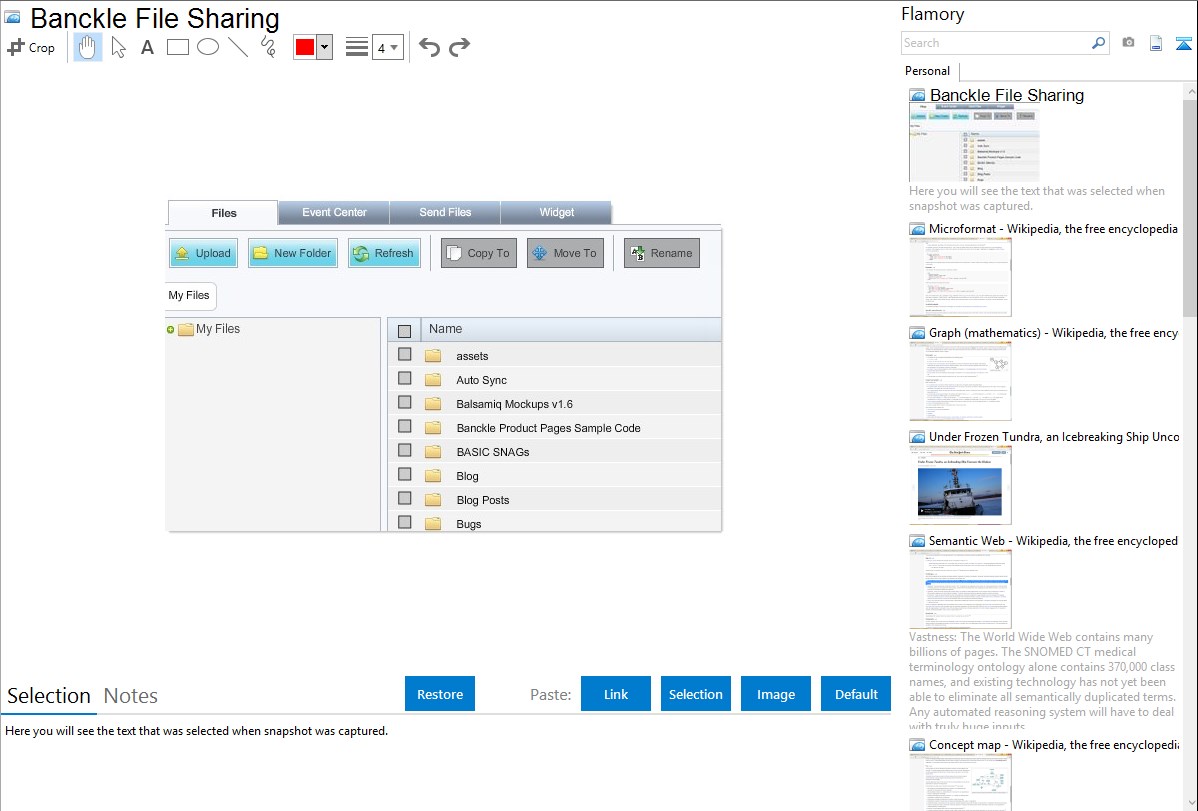Pick the ellipse drawing tool
The width and height of the screenshot is (1198, 811).
[208, 47]
